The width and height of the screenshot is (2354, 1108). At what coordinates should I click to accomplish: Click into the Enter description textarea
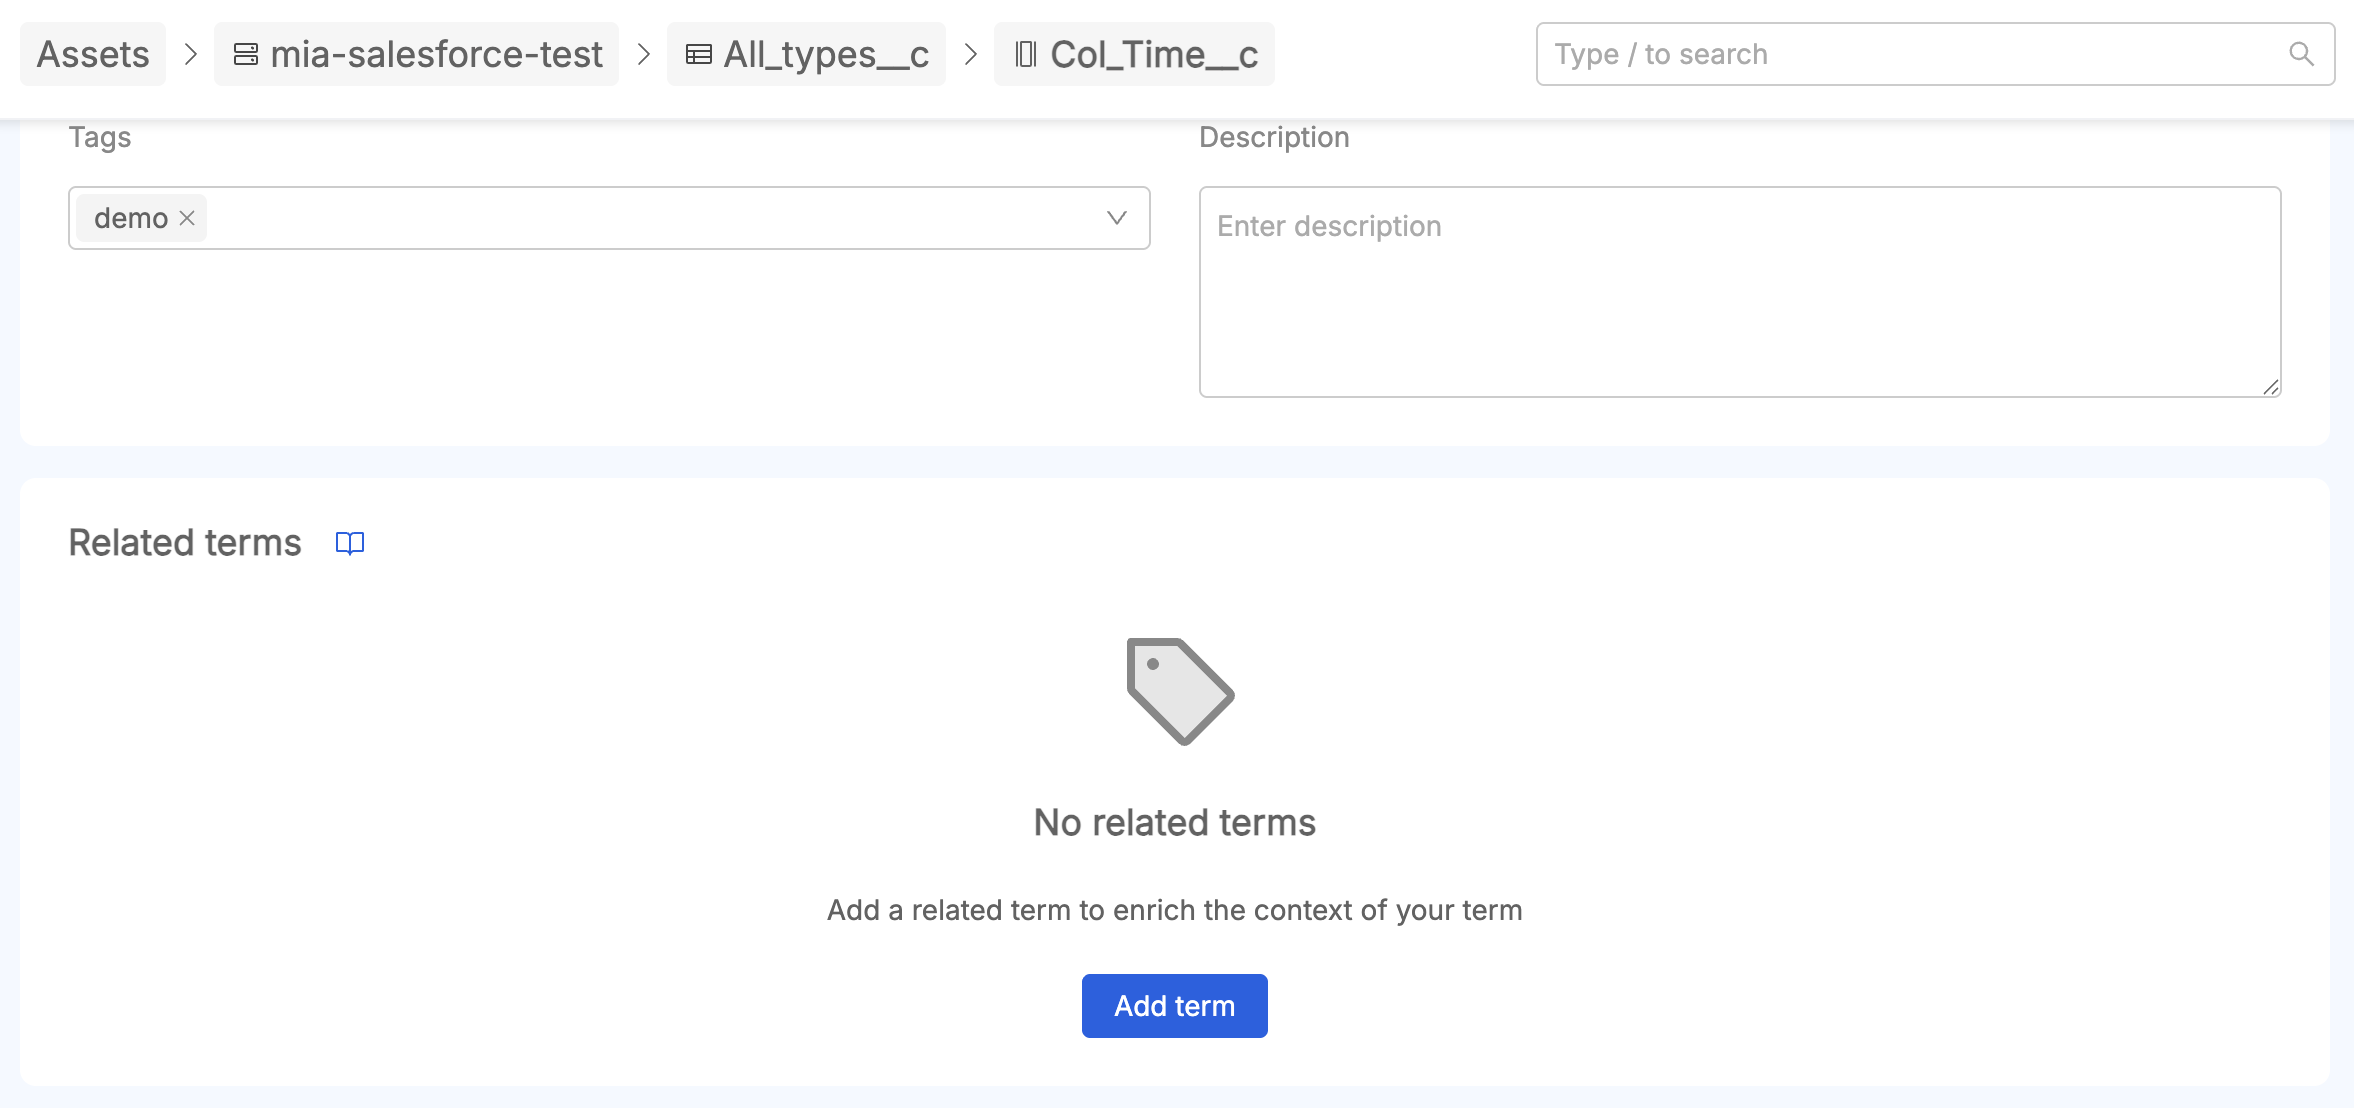click(1740, 292)
